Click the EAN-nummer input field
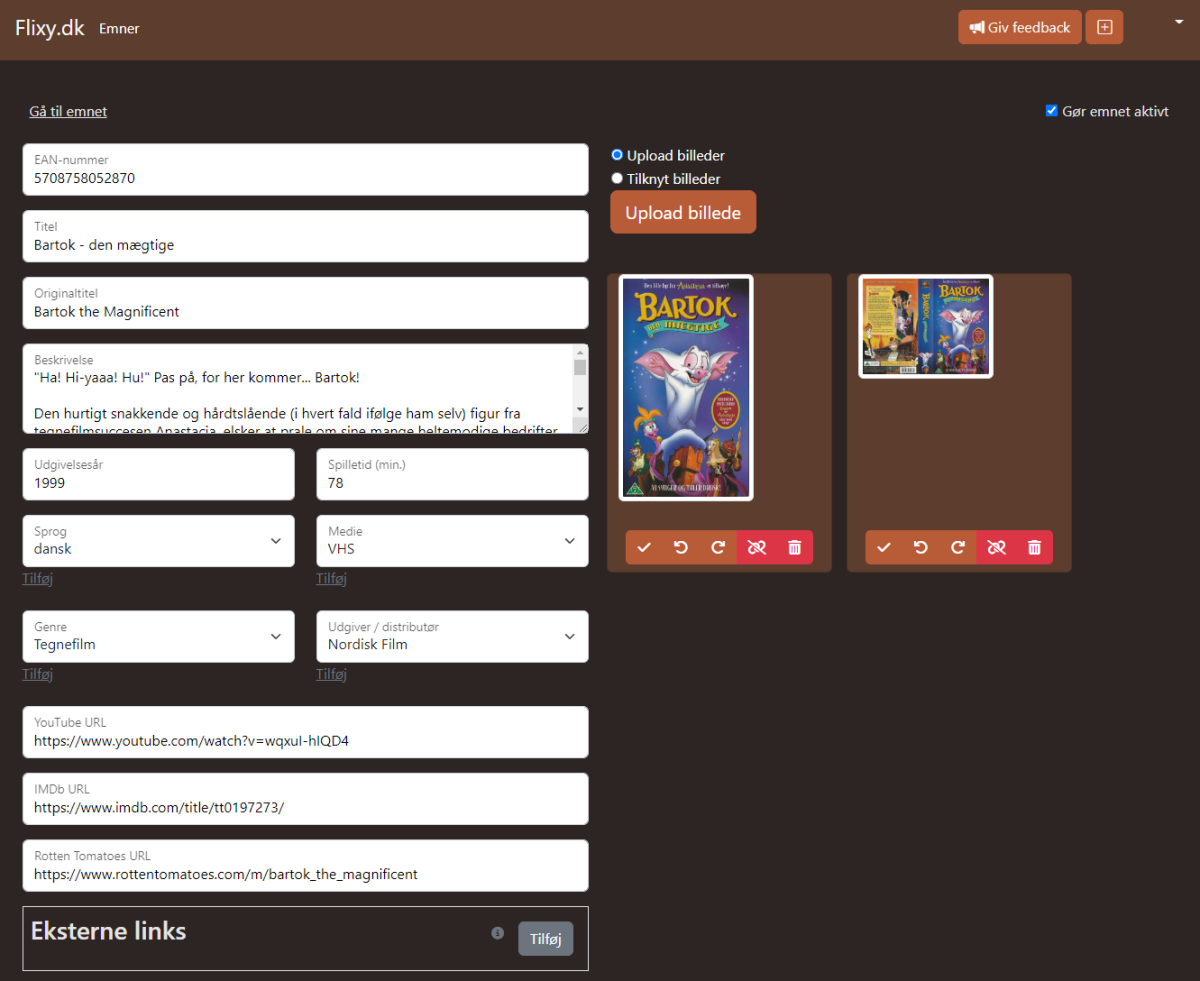Screen dimensions: 1200x981 pos(305,170)
